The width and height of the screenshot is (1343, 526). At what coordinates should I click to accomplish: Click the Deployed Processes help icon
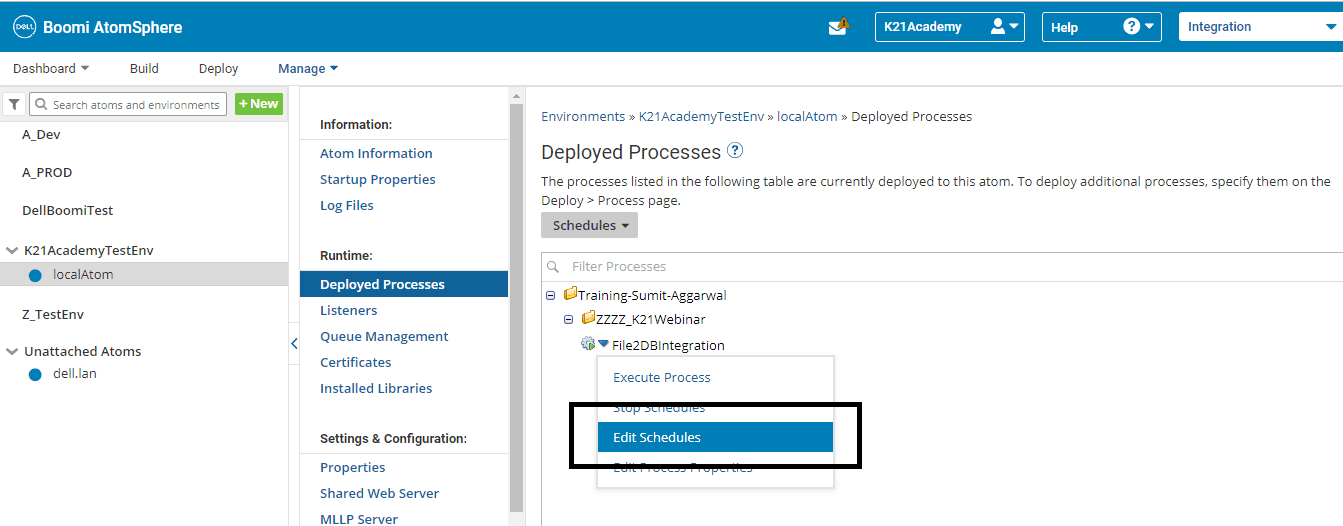[x=735, y=151]
